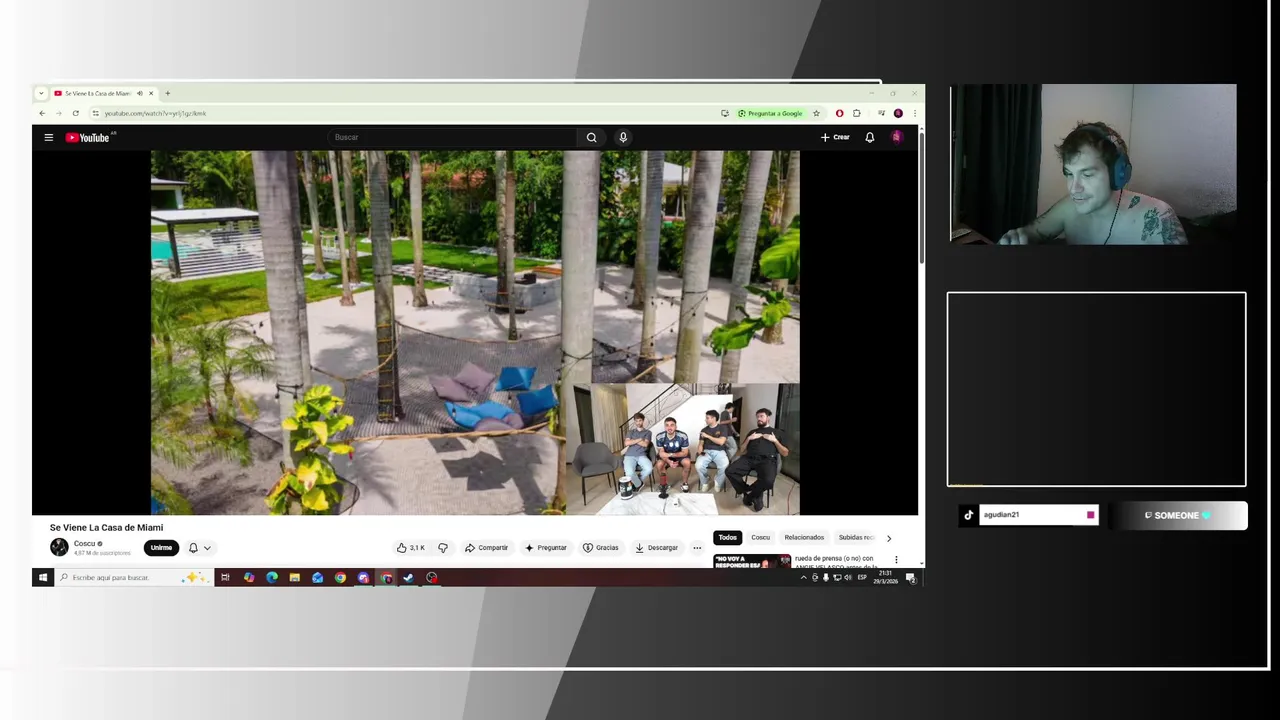Screen dimensions: 1280x720
Task: Go back with Chrome back arrow
Action: (42, 113)
